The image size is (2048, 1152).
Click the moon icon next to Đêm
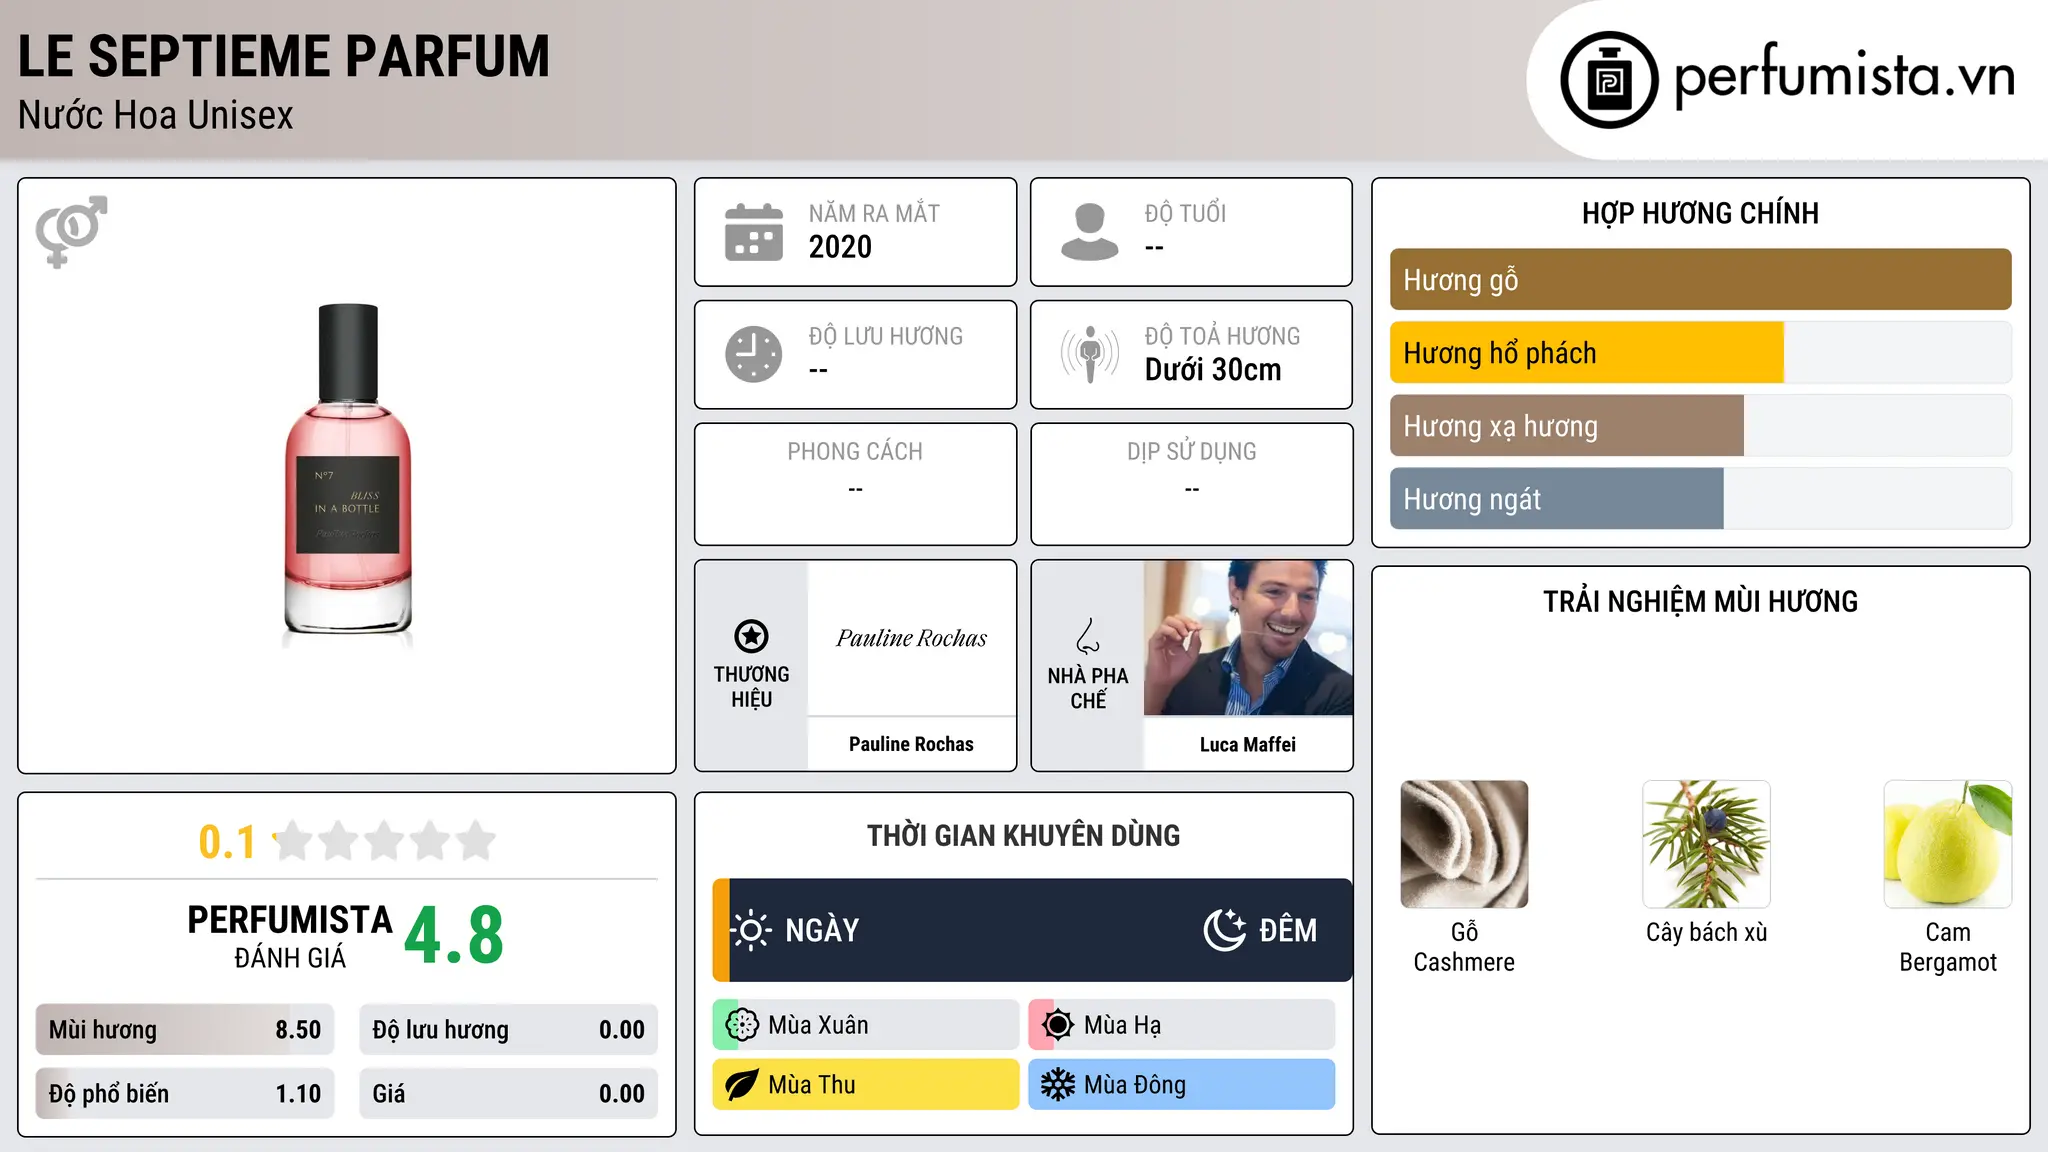1224,930
